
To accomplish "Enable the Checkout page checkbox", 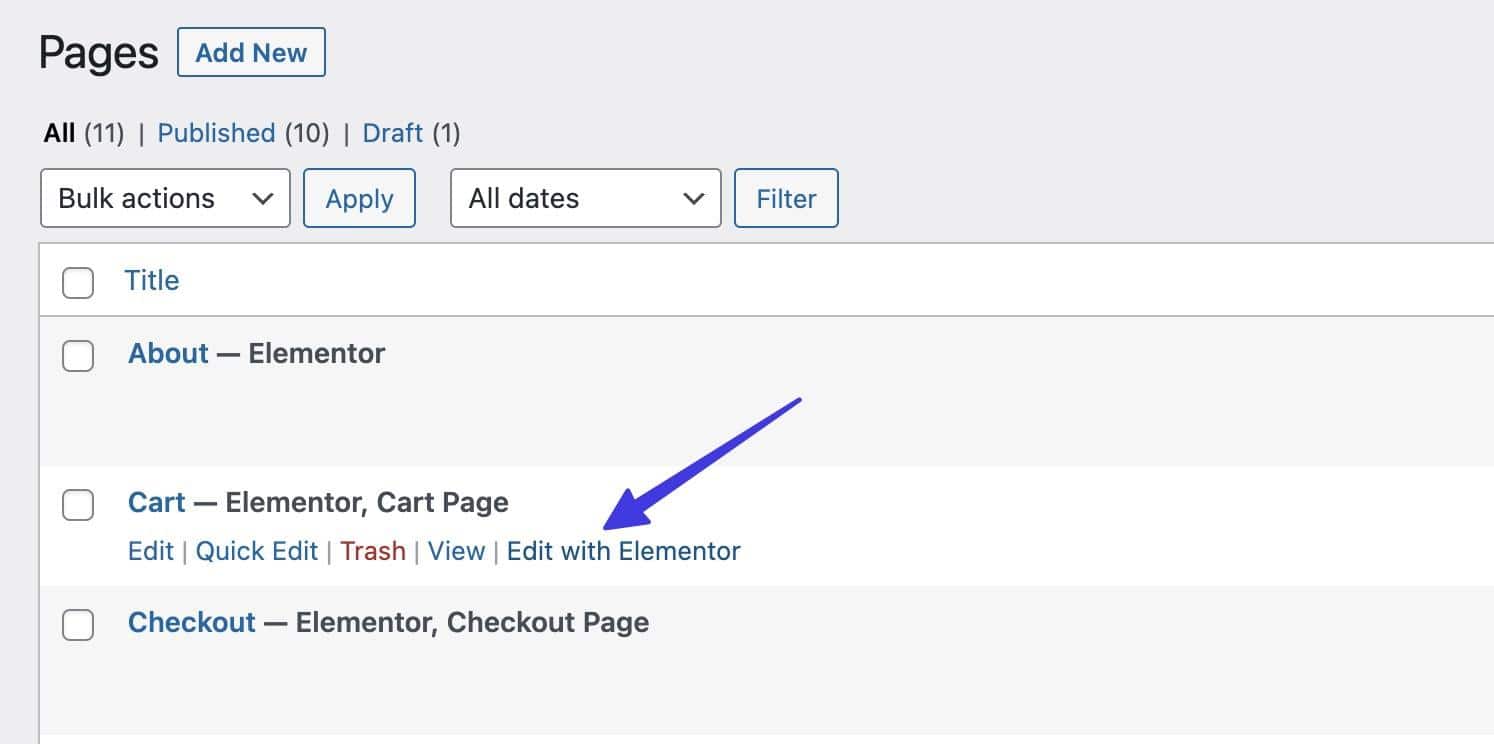I will (x=78, y=625).
